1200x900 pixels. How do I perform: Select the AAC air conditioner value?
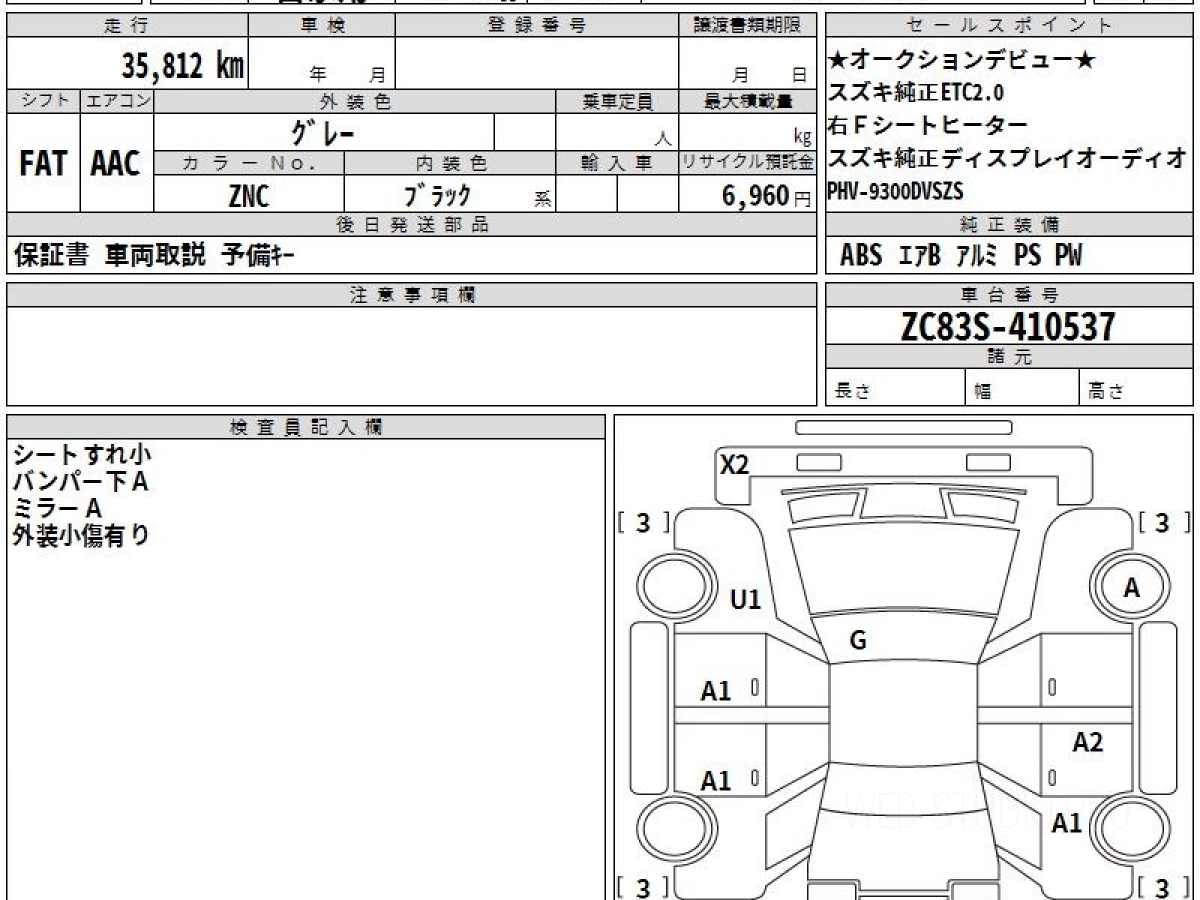point(116,164)
